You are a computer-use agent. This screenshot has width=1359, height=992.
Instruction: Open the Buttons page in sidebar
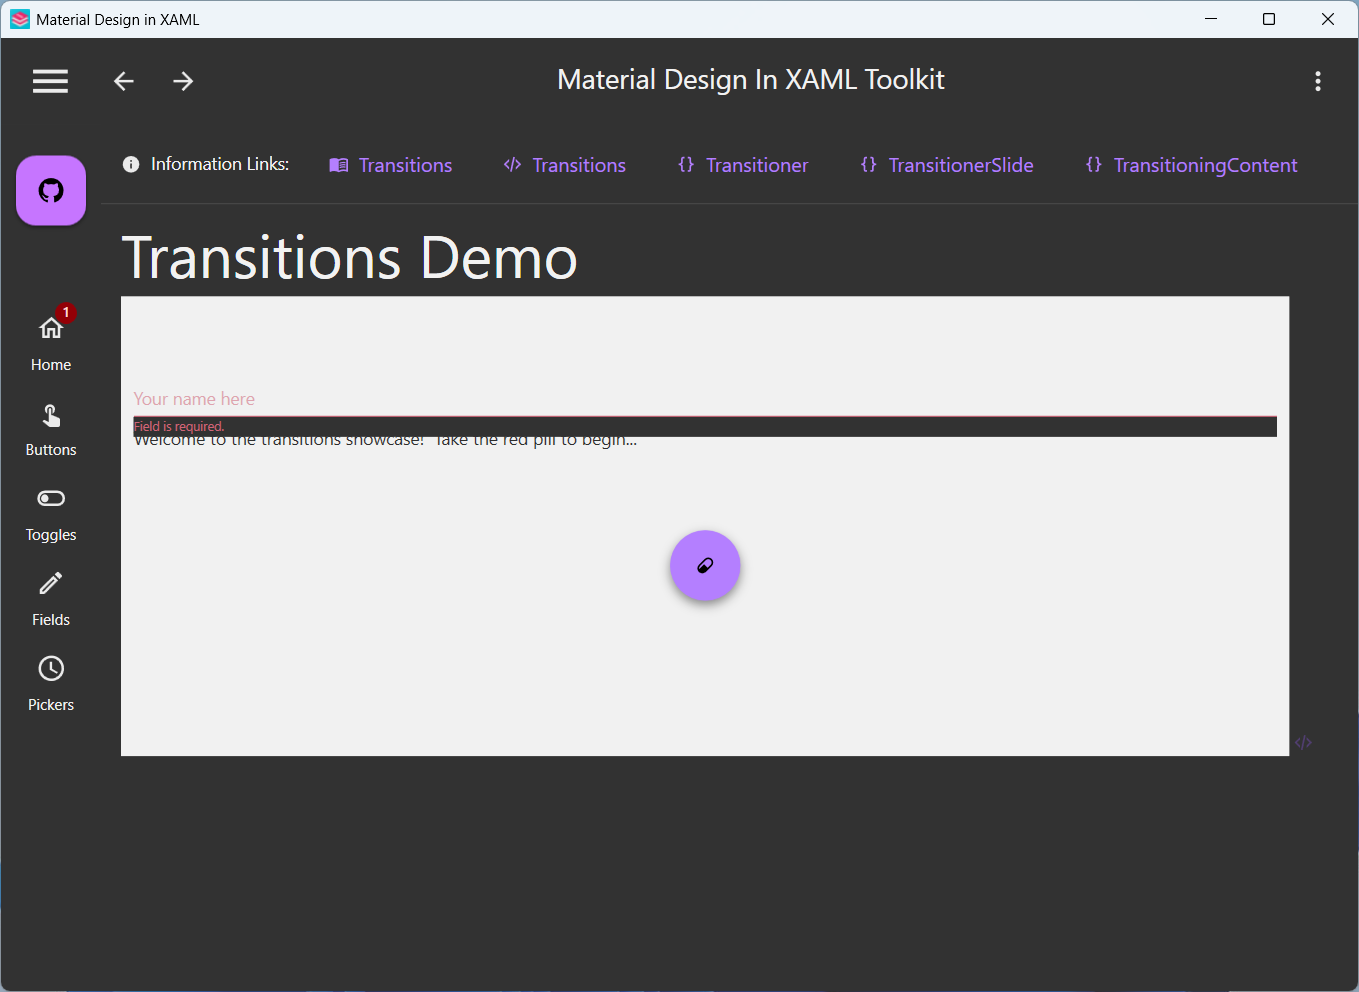(51, 430)
